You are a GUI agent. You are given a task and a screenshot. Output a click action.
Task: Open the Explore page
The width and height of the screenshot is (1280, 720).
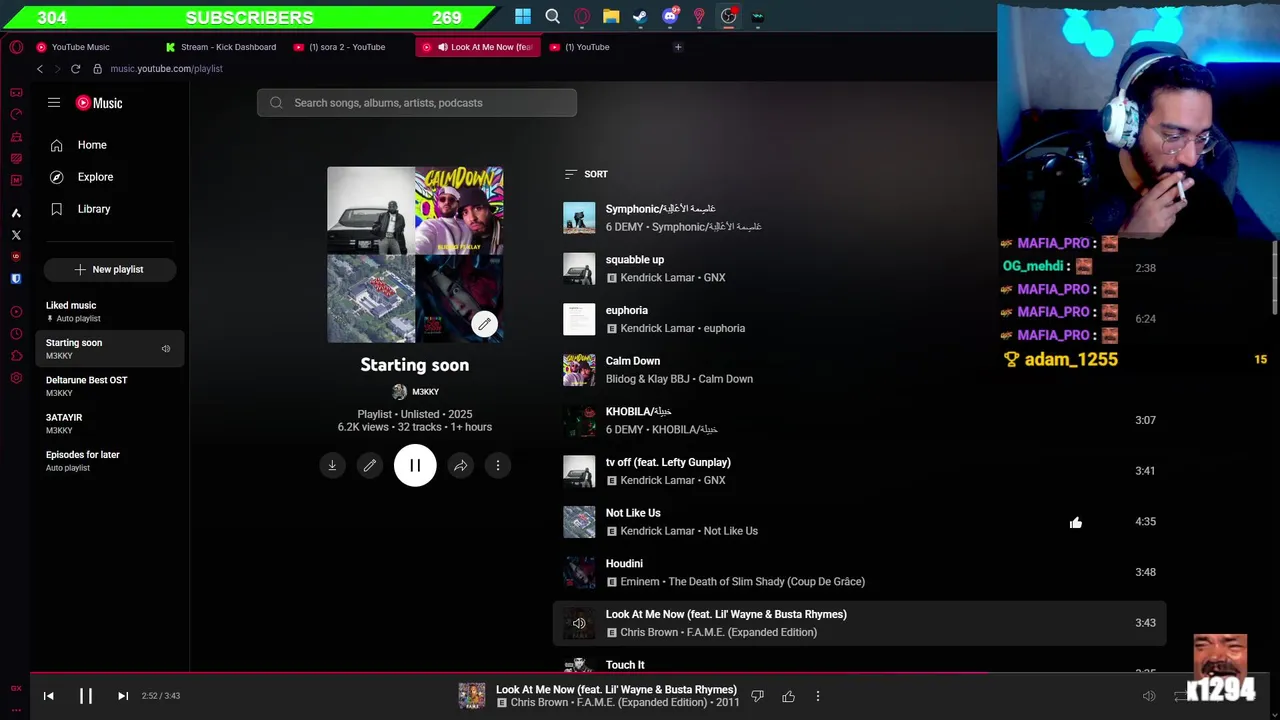tap(95, 177)
